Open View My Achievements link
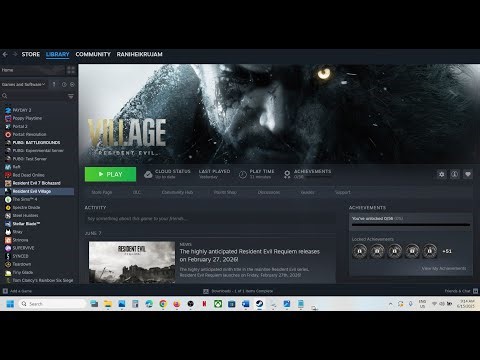 point(444,268)
